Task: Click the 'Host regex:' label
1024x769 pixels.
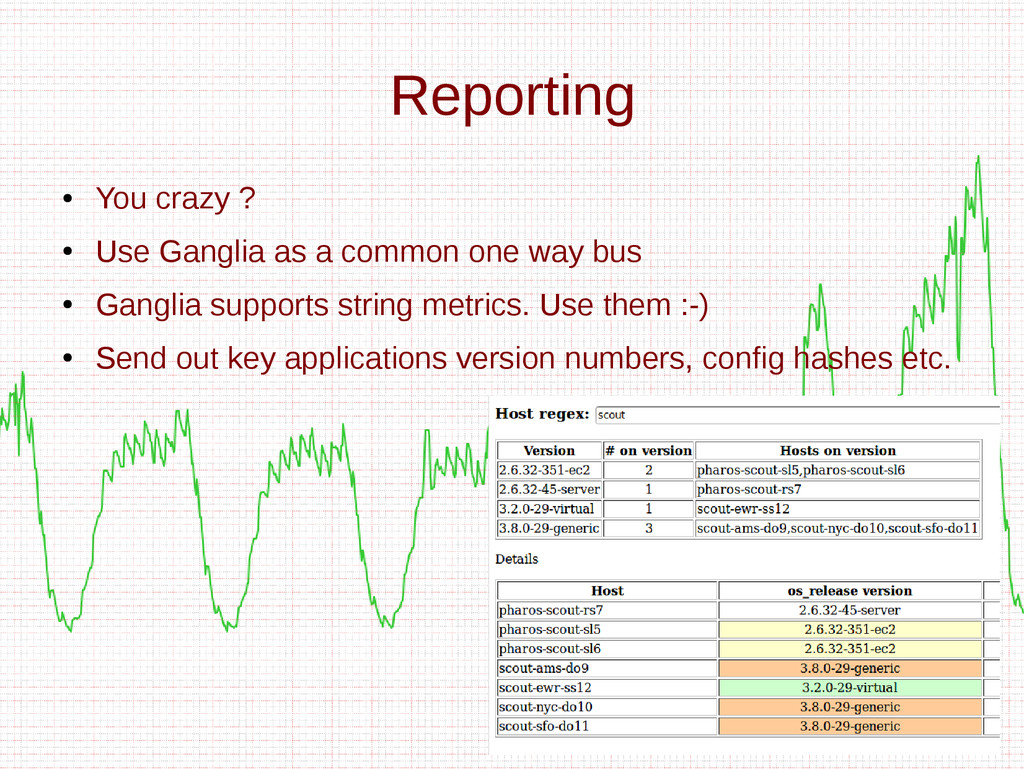Action: (x=542, y=414)
